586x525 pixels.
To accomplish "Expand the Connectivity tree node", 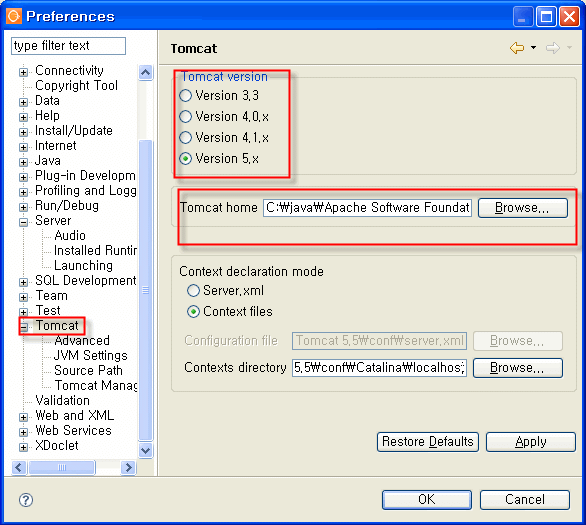I will tap(23, 72).
